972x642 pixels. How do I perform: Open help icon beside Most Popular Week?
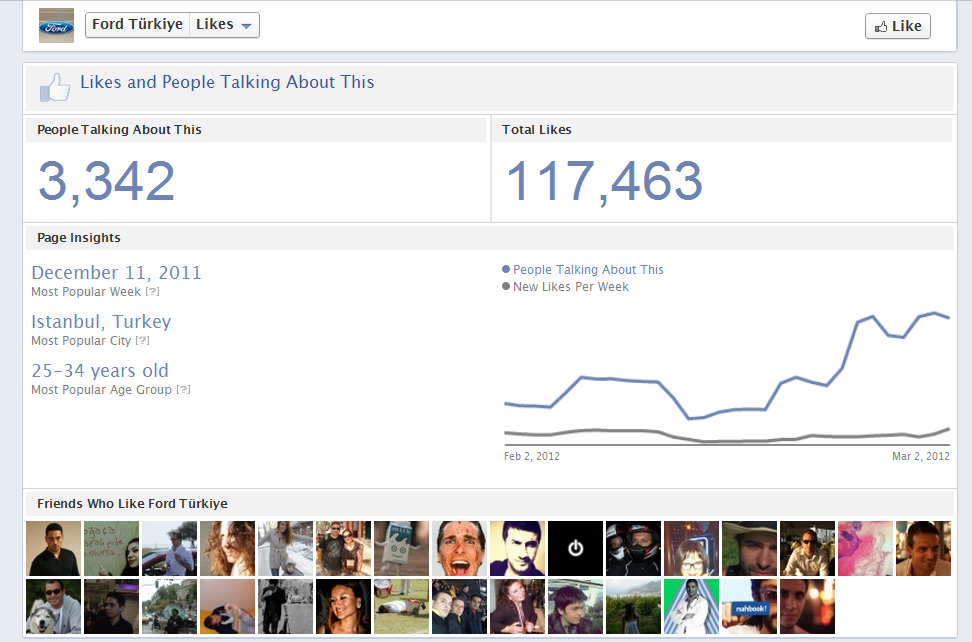(152, 292)
